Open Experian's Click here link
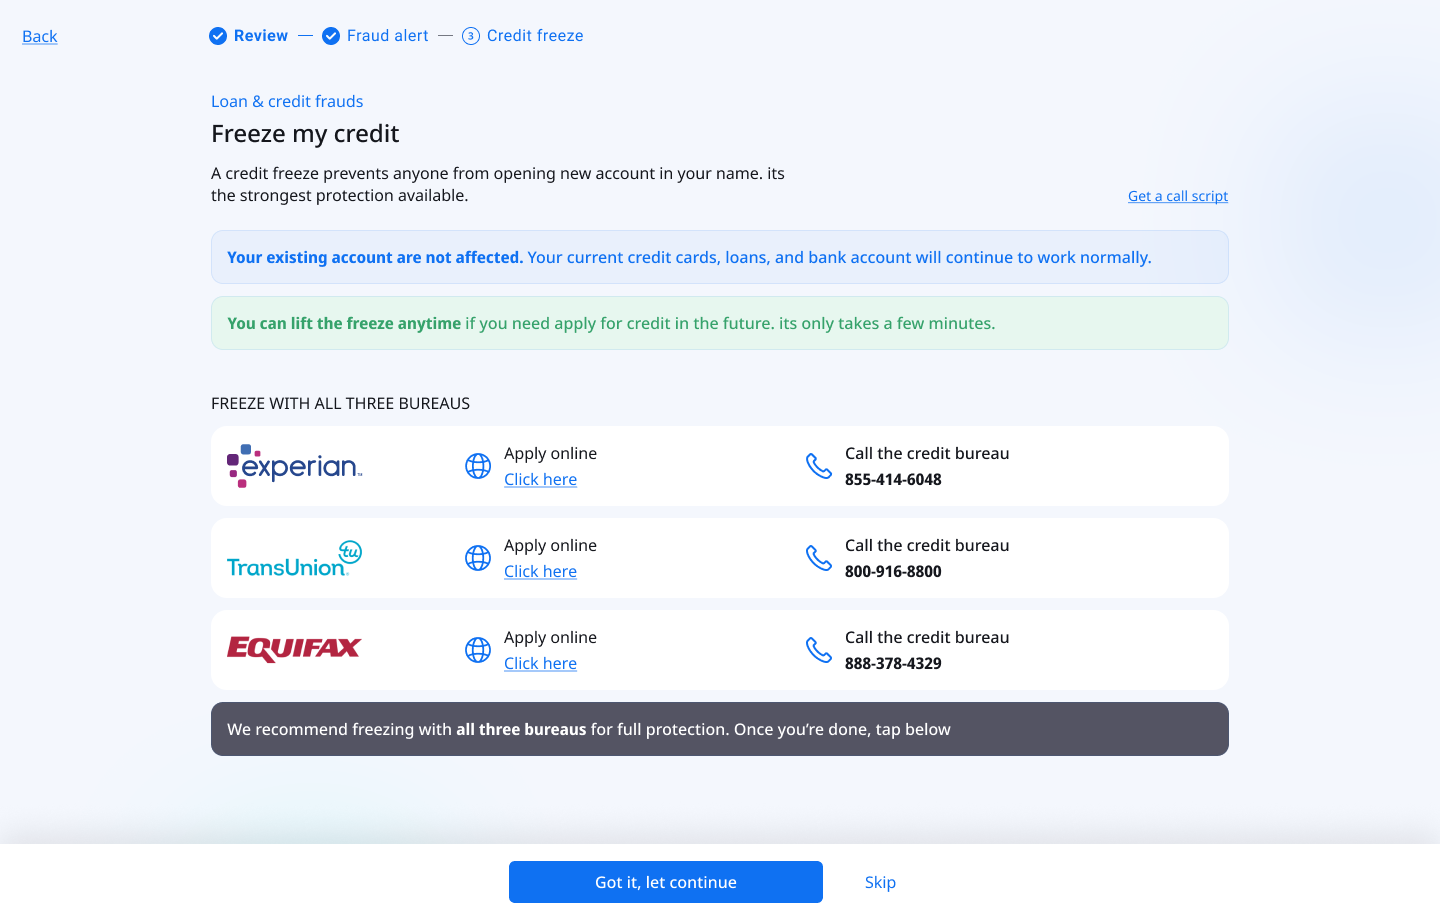The height and width of the screenshot is (920, 1440). tap(540, 479)
